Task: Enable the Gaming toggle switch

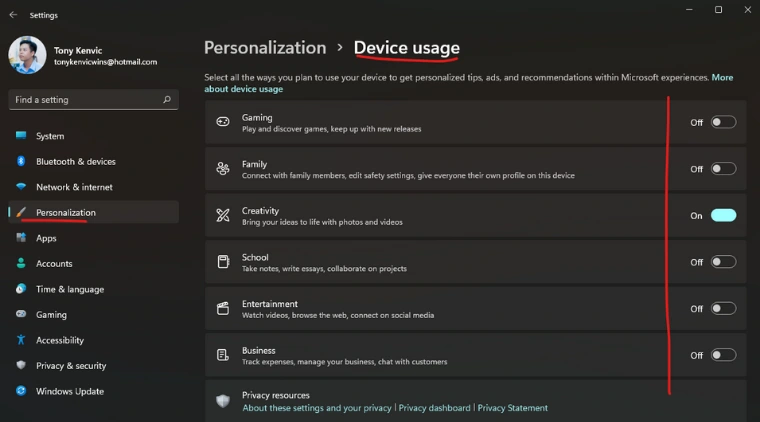Action: [723, 122]
